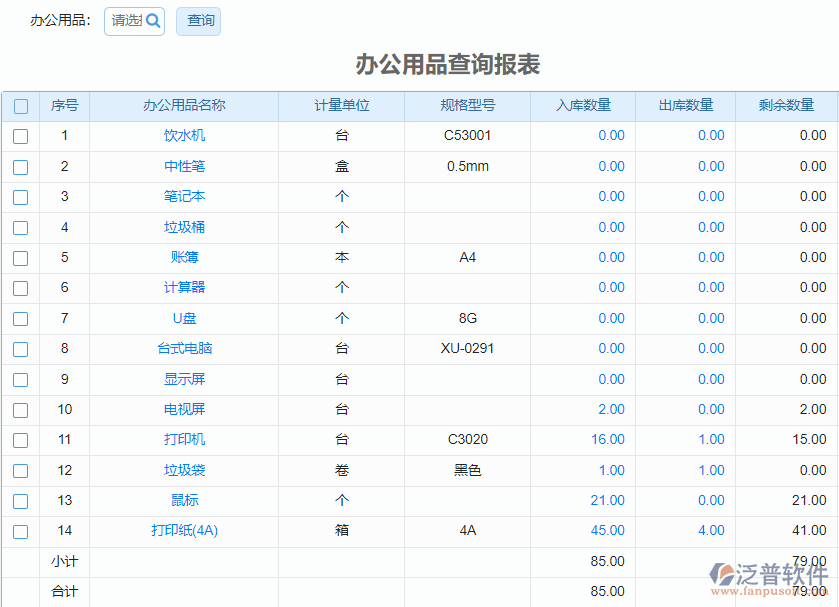
Task: Open the 鼠标 item details link
Action: click(184, 500)
